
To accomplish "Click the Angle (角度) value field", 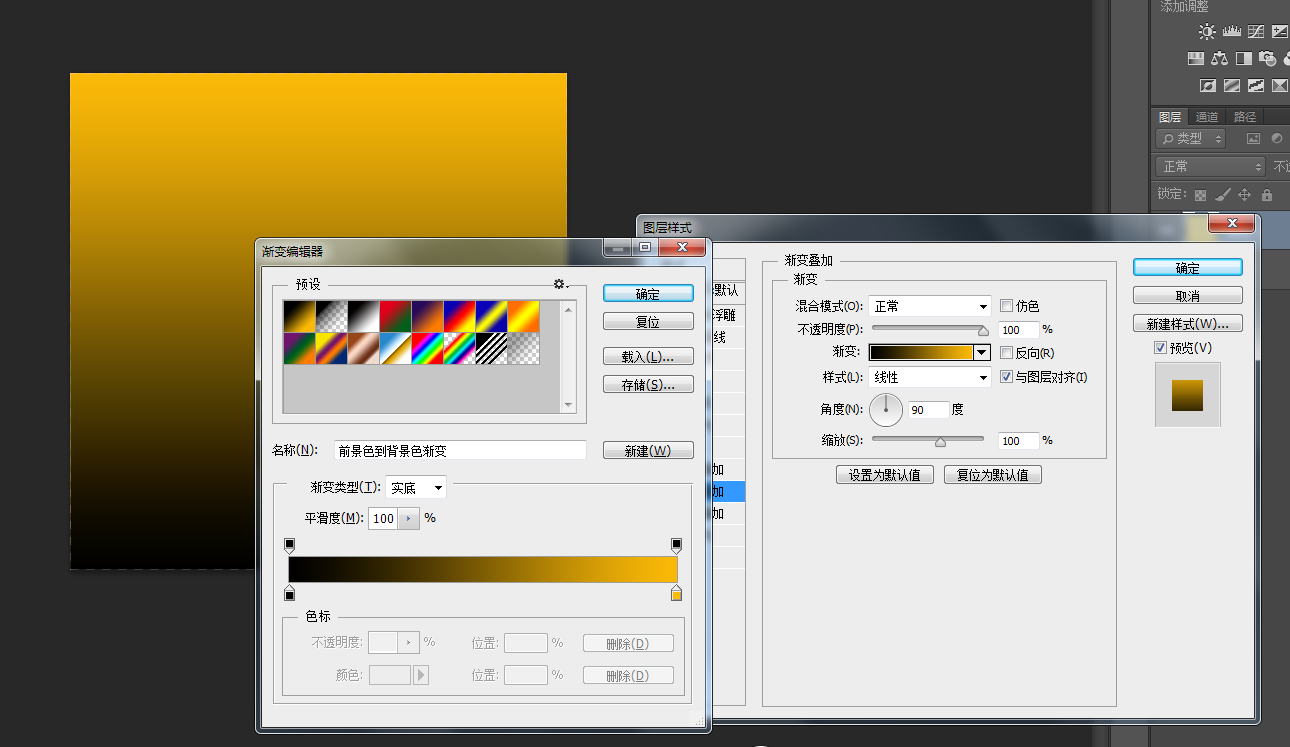I will coord(928,410).
